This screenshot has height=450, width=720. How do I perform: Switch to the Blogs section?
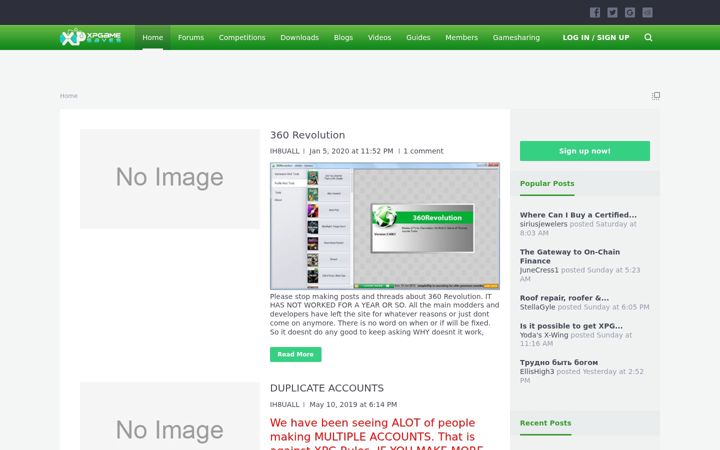coord(343,38)
